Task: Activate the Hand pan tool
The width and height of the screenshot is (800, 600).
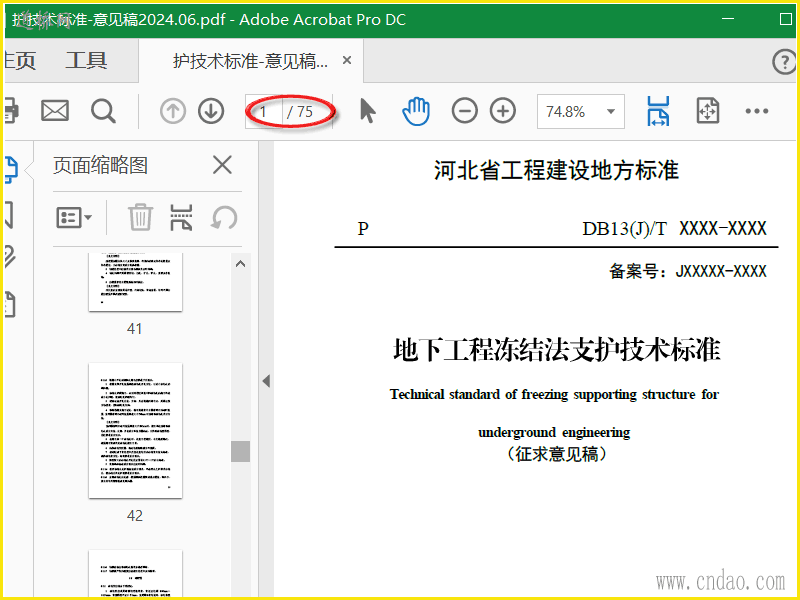Action: [416, 111]
